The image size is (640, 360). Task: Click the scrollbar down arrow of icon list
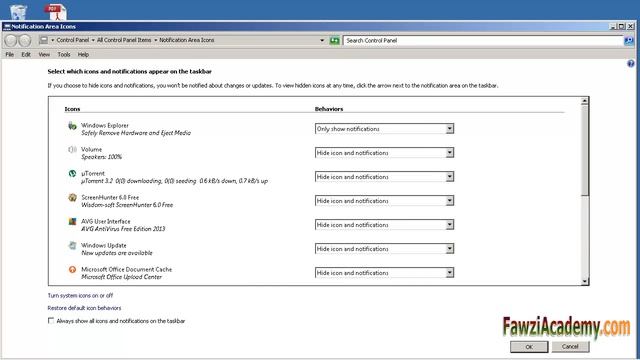585,281
